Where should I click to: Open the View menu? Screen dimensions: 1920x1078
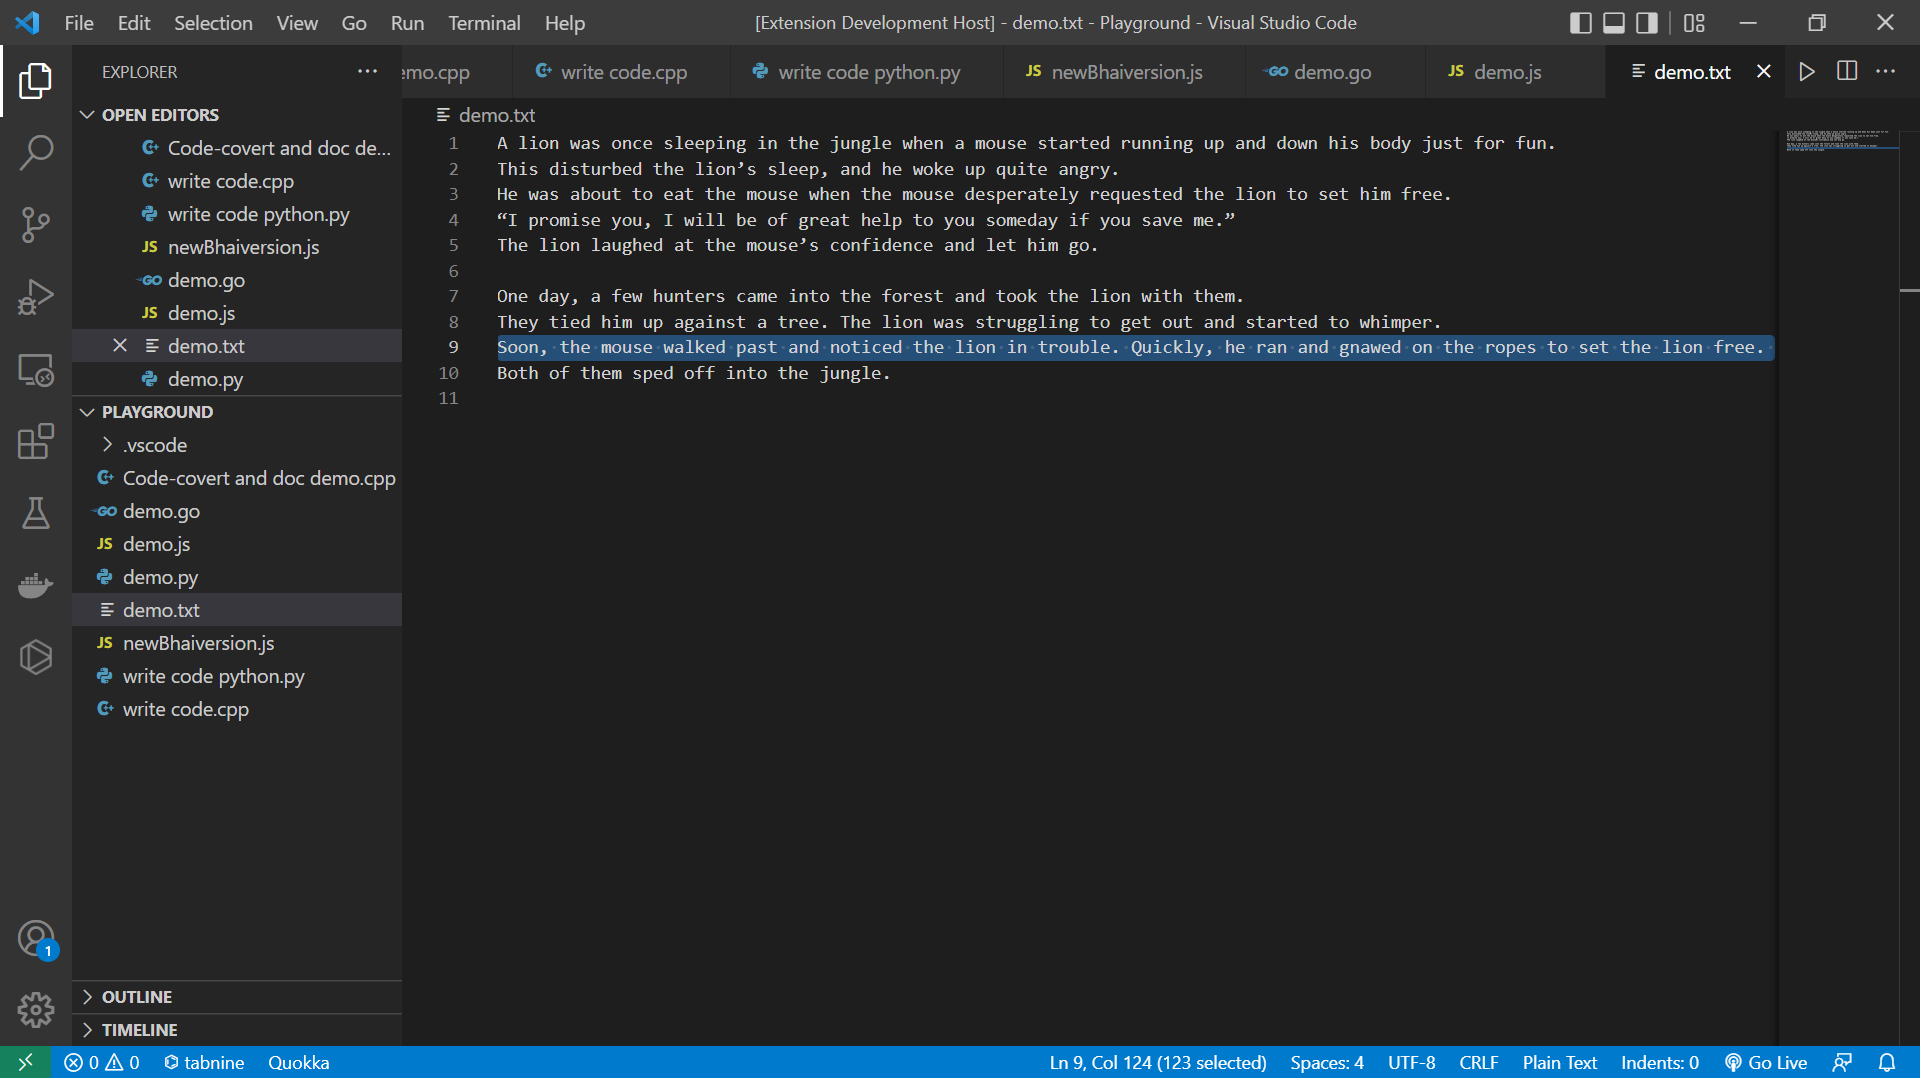tap(297, 22)
